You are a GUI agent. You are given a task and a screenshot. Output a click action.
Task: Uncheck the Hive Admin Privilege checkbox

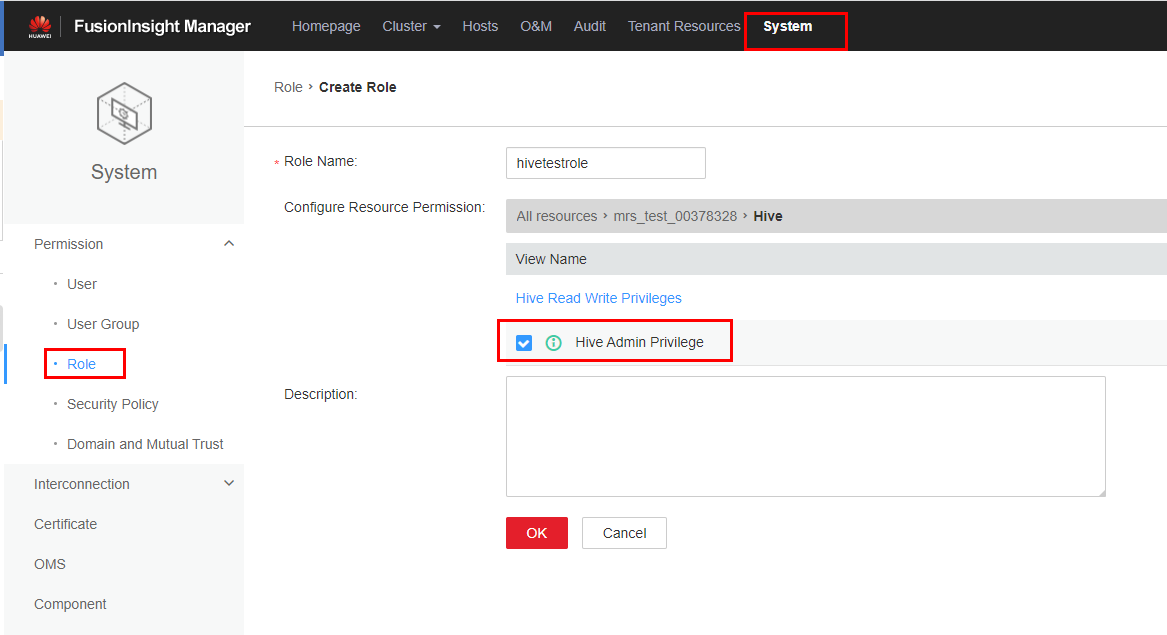pos(524,343)
